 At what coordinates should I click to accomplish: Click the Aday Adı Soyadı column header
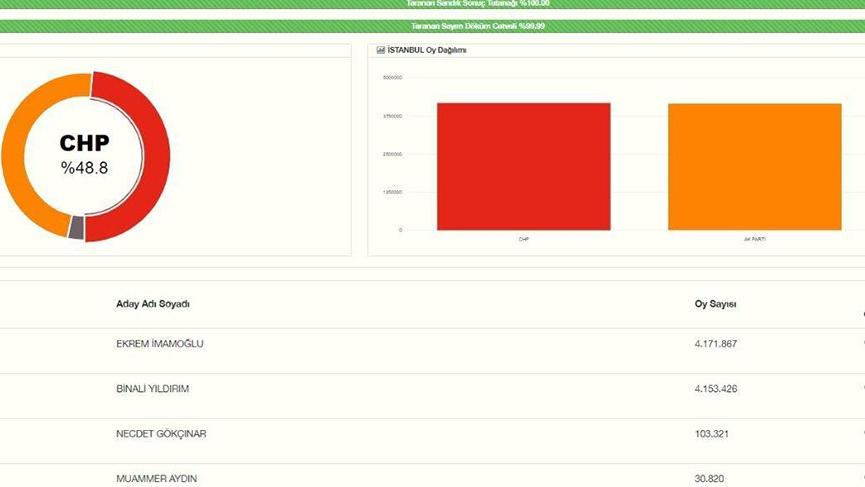tap(153, 304)
